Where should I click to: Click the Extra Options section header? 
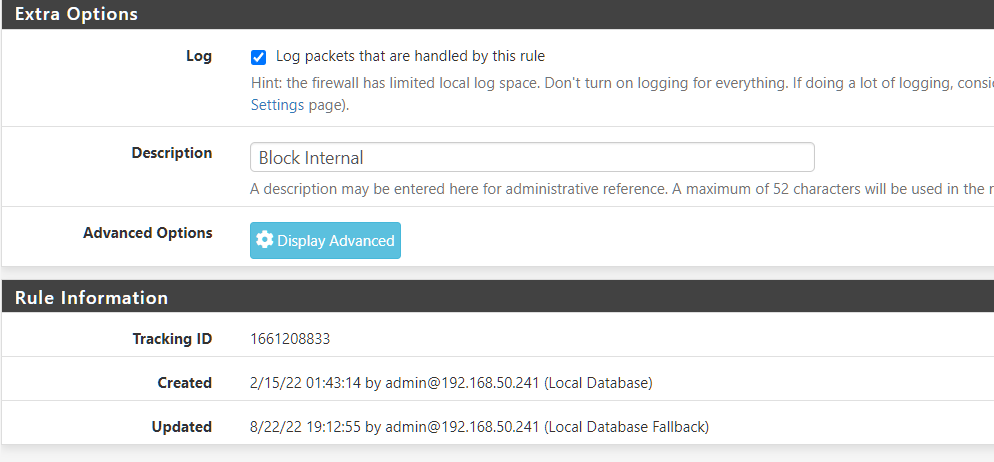76,14
